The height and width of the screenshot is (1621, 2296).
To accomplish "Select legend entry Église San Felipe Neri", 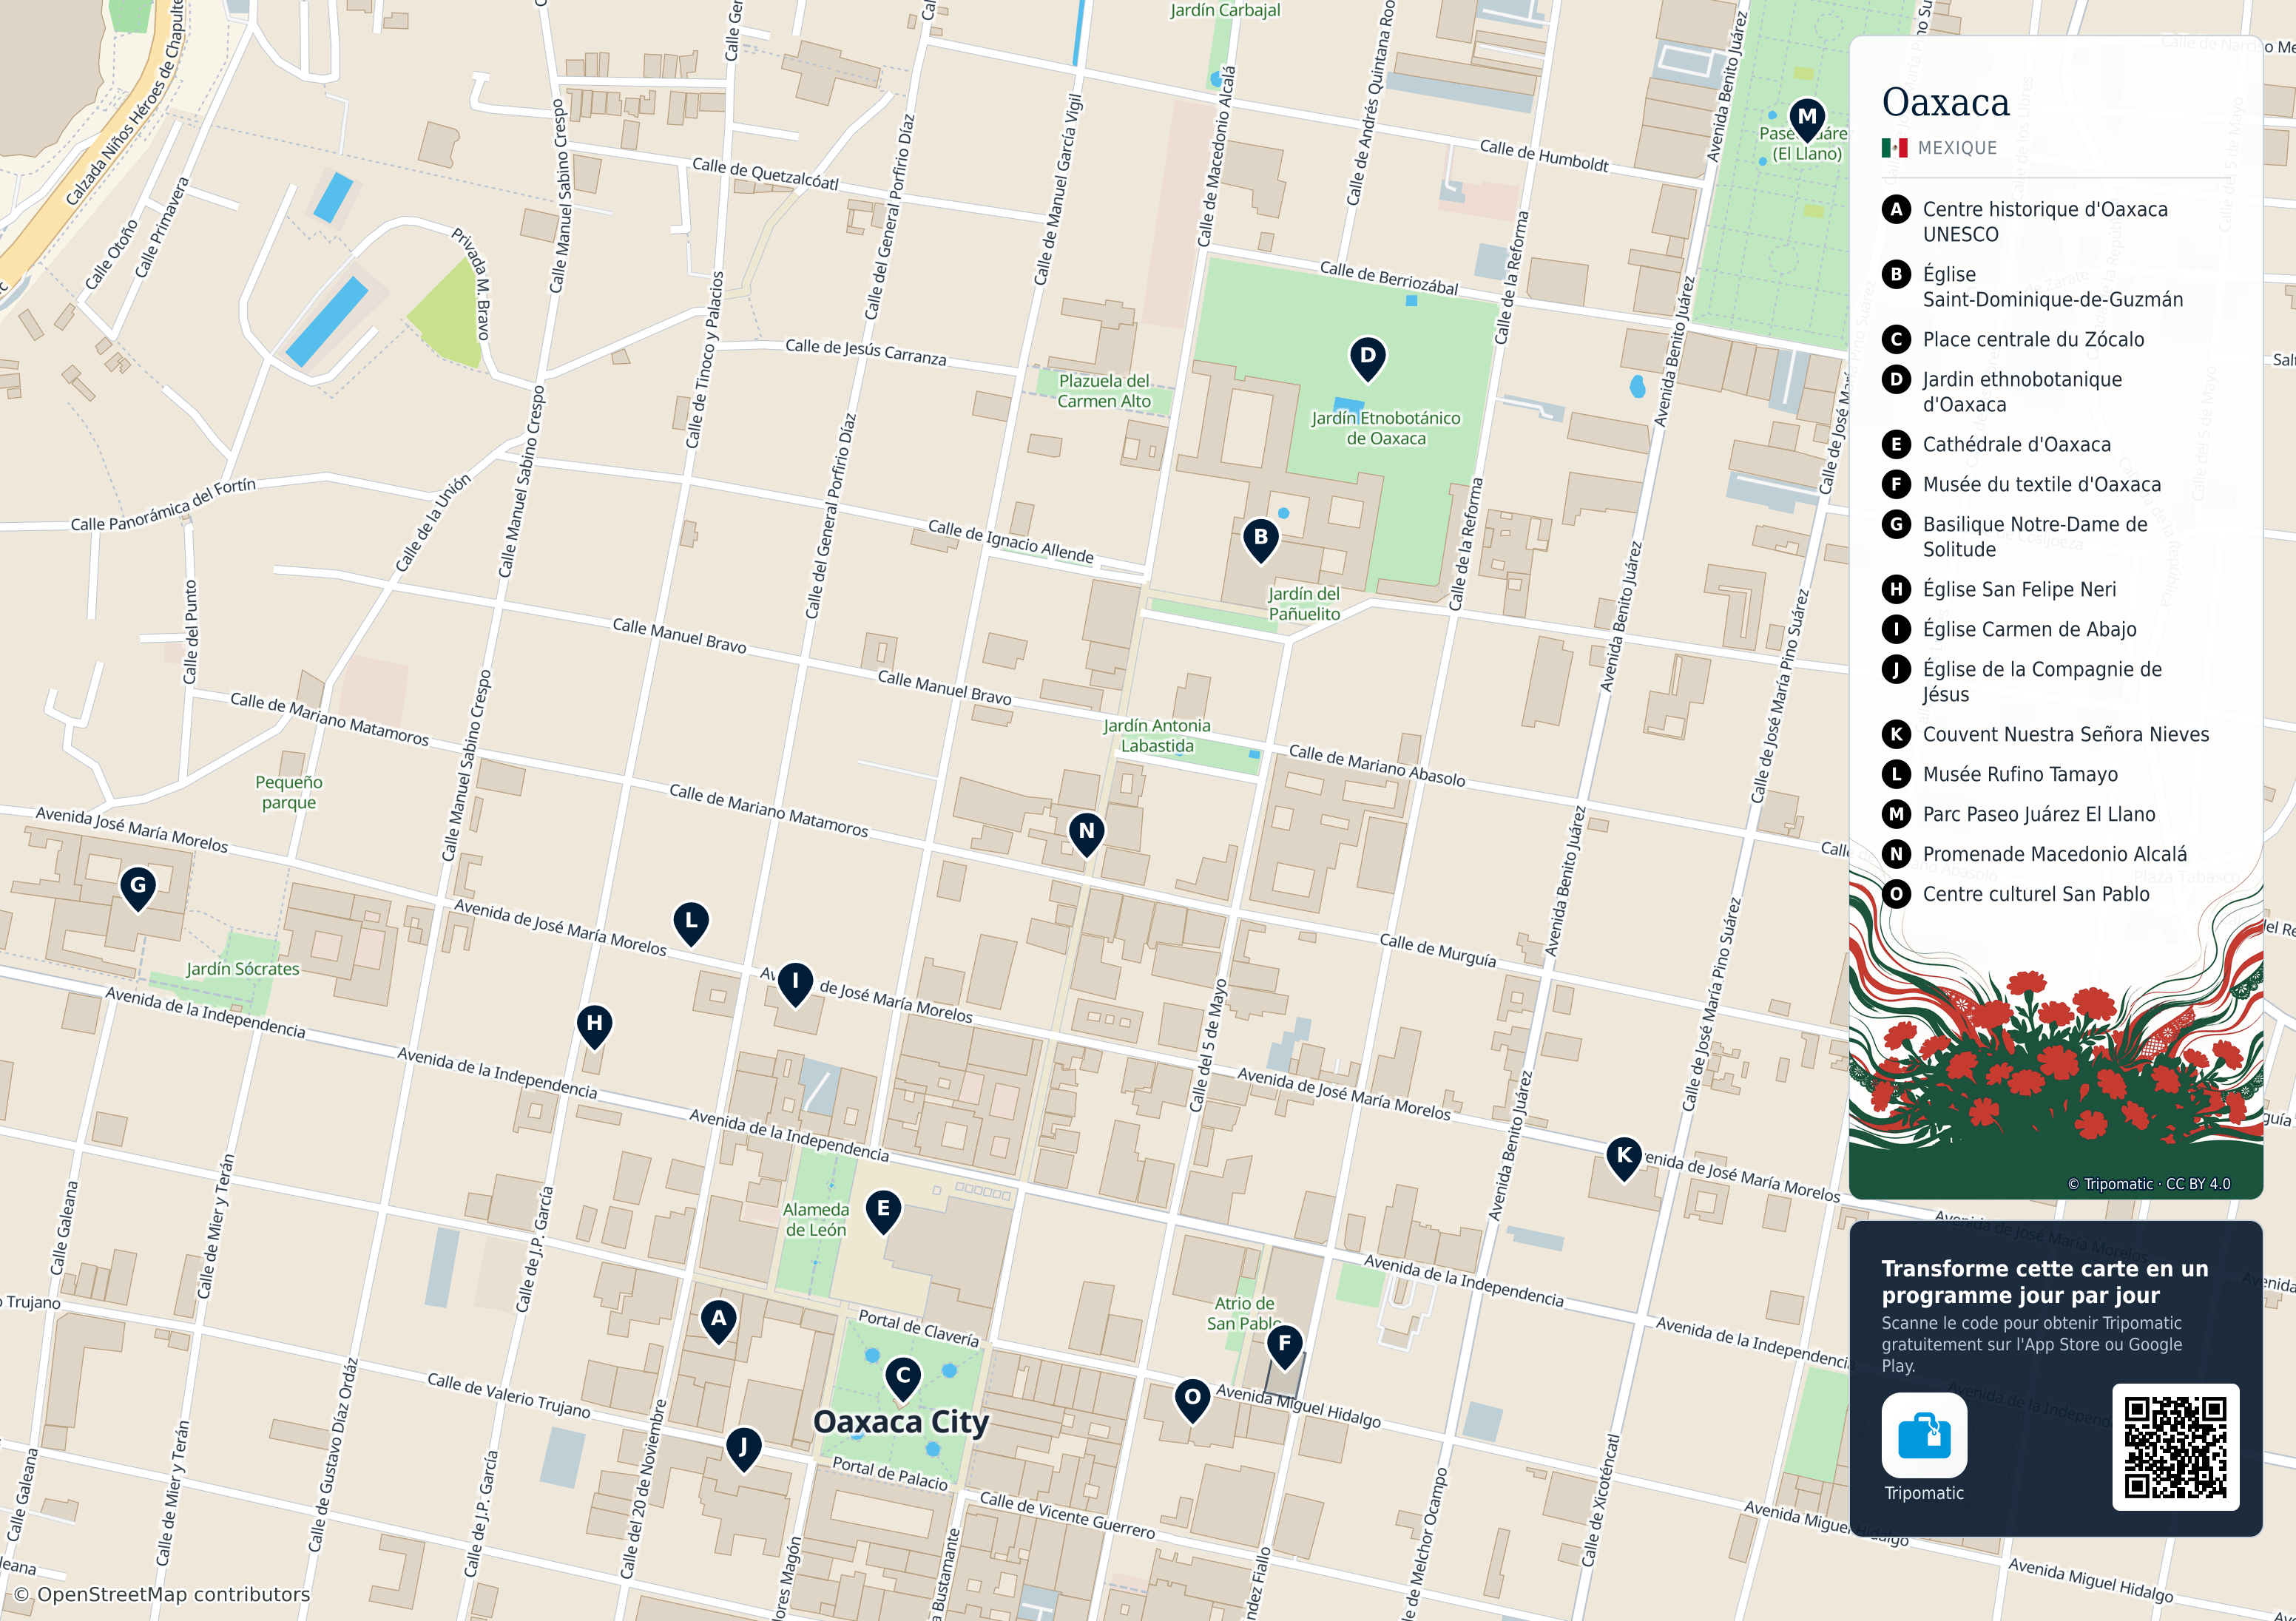I will pos(1997,590).
